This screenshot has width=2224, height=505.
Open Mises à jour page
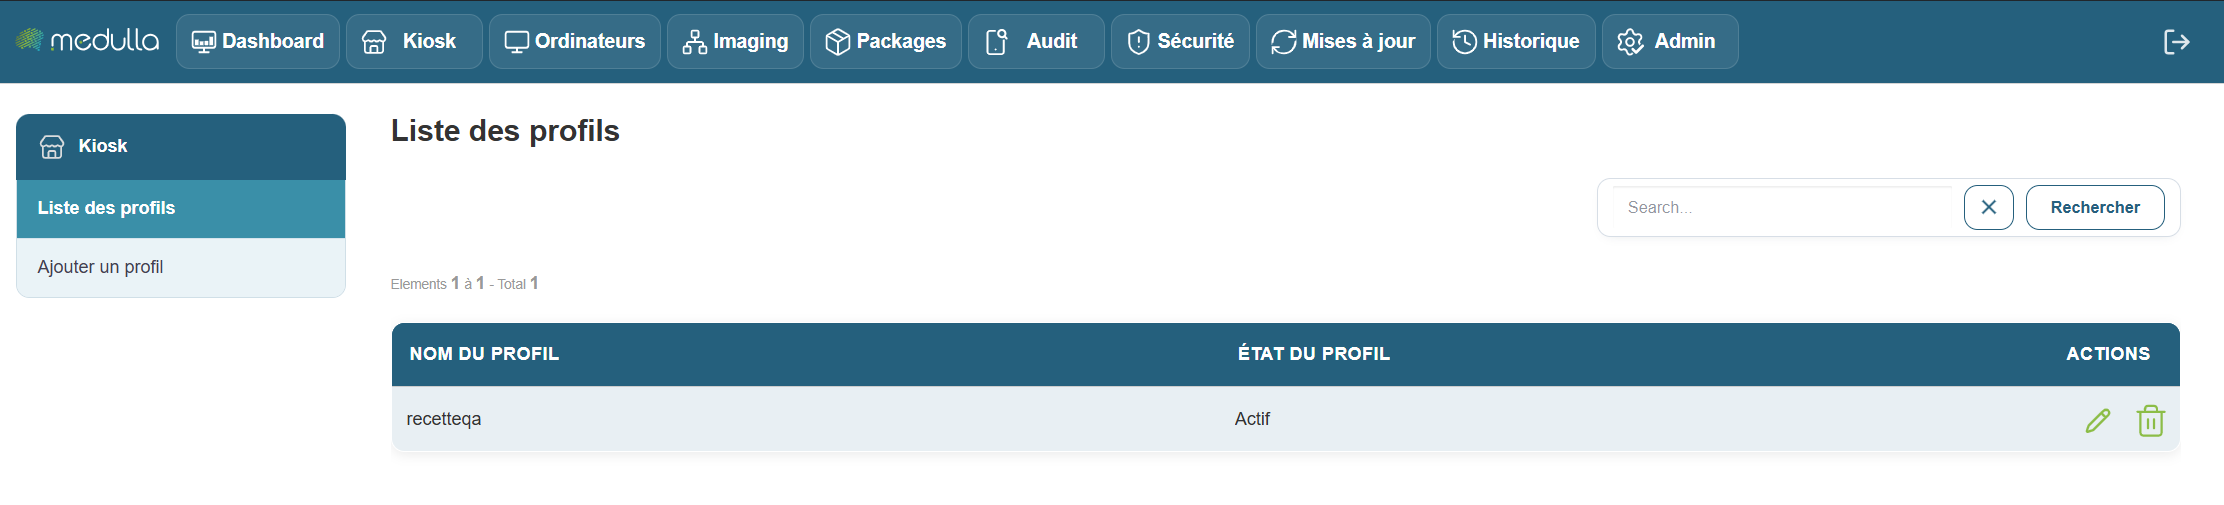[1343, 42]
